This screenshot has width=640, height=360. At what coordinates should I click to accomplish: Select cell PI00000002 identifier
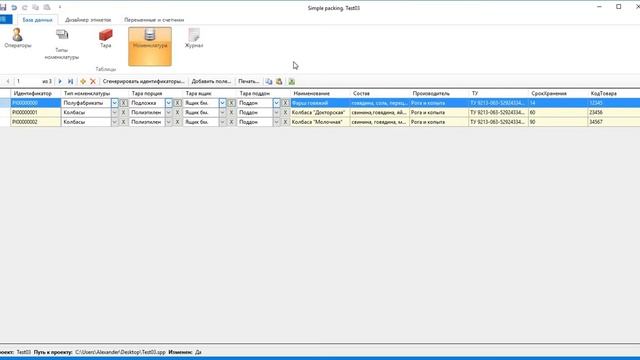[x=36, y=122]
